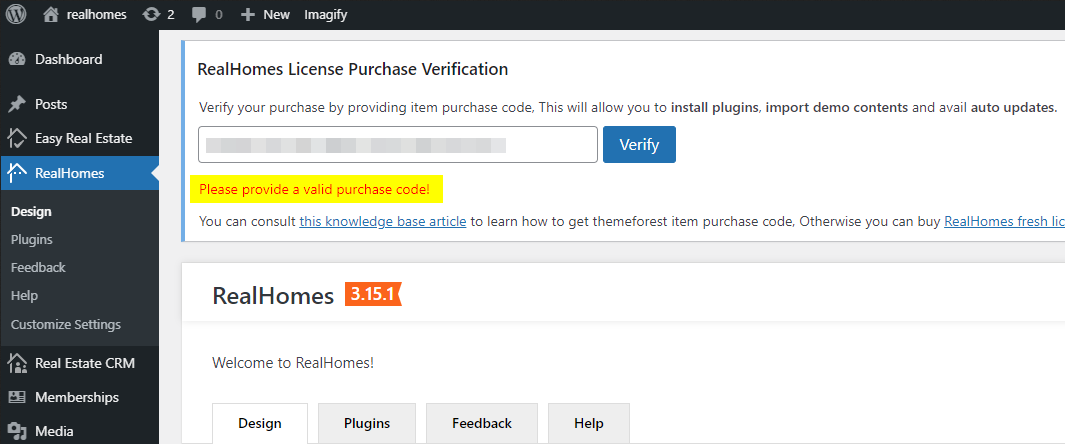Open Imagify in admin bar
Screen dimensions: 1065x444
pyautogui.click(x=326, y=14)
